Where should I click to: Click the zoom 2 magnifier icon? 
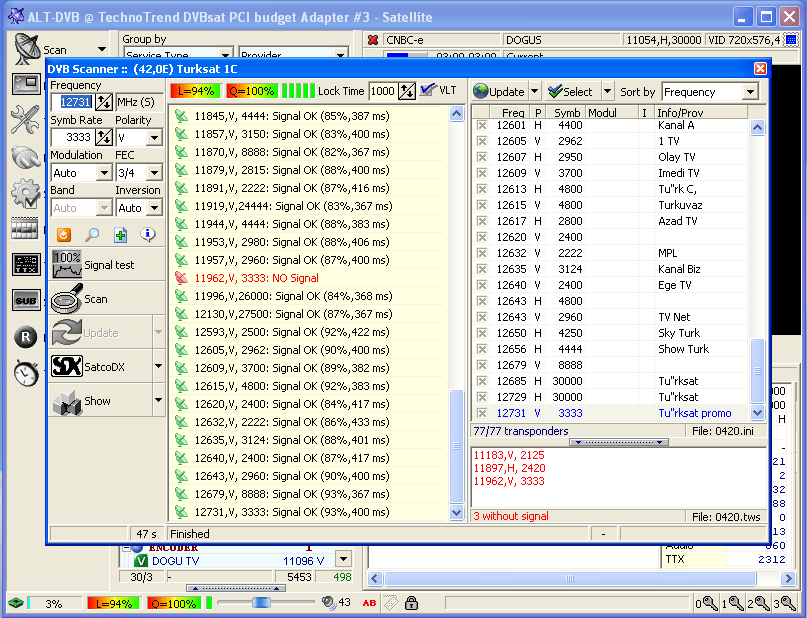tap(759, 603)
